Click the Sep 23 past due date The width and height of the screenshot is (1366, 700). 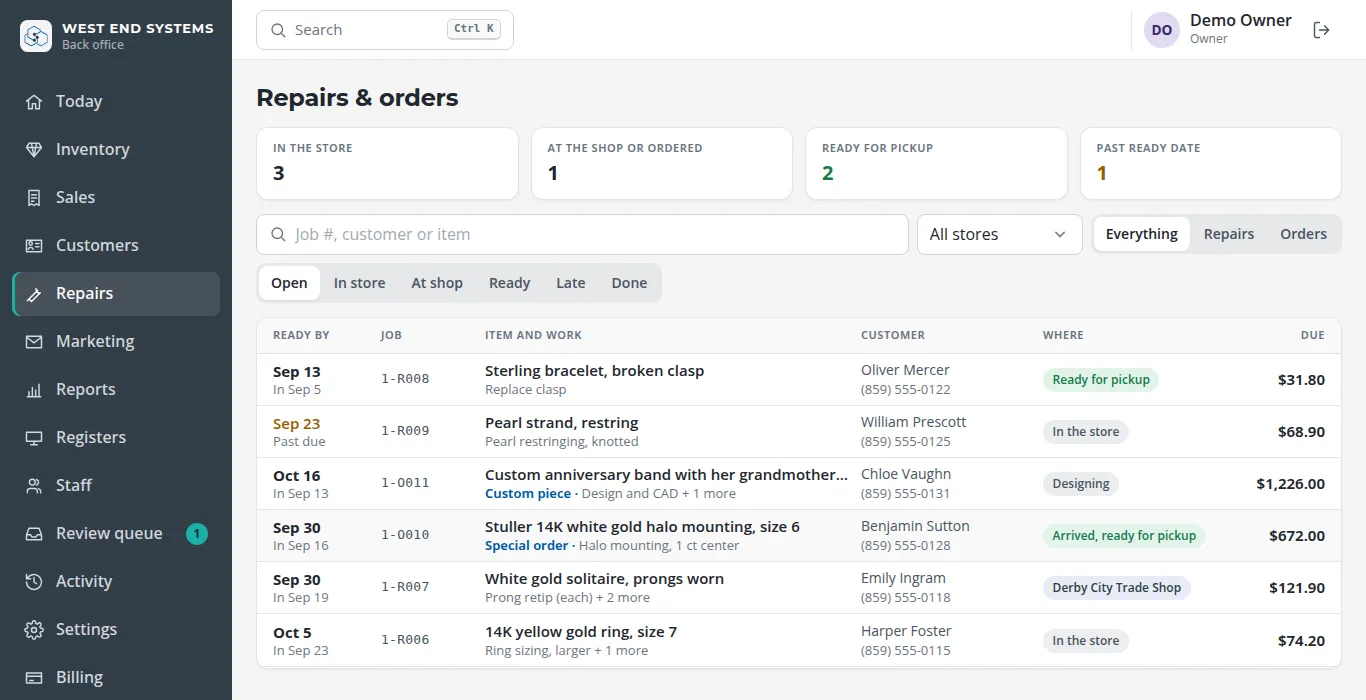[296, 424]
